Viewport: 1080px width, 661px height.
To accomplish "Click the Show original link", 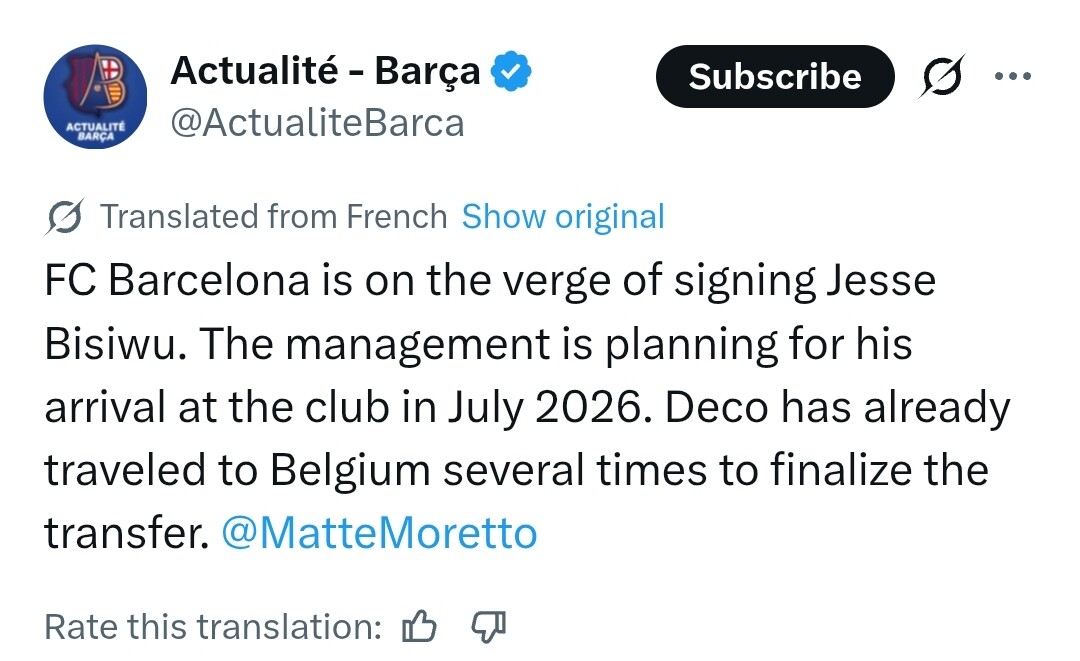I will coord(562,217).
